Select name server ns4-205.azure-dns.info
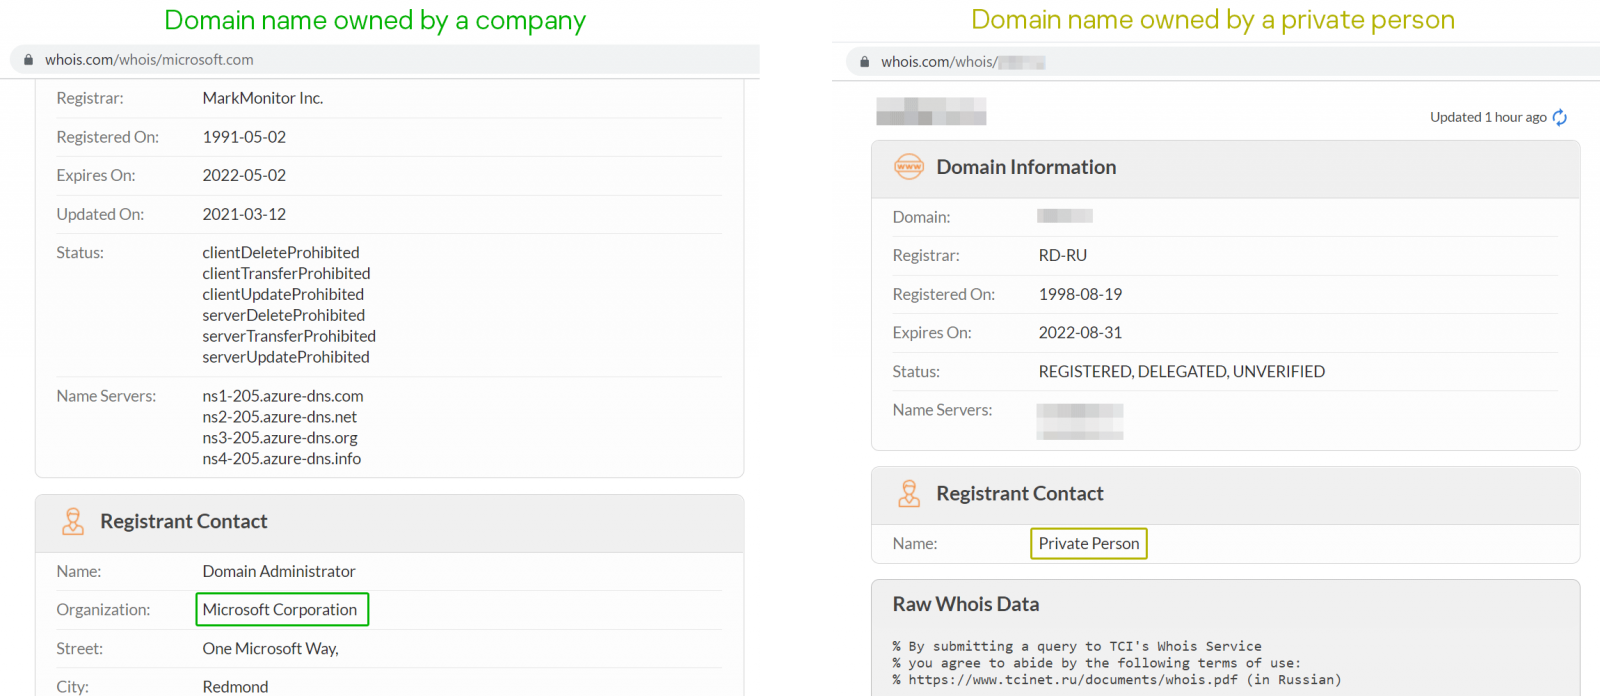Viewport: 1600px width, 696px height. 282,459
